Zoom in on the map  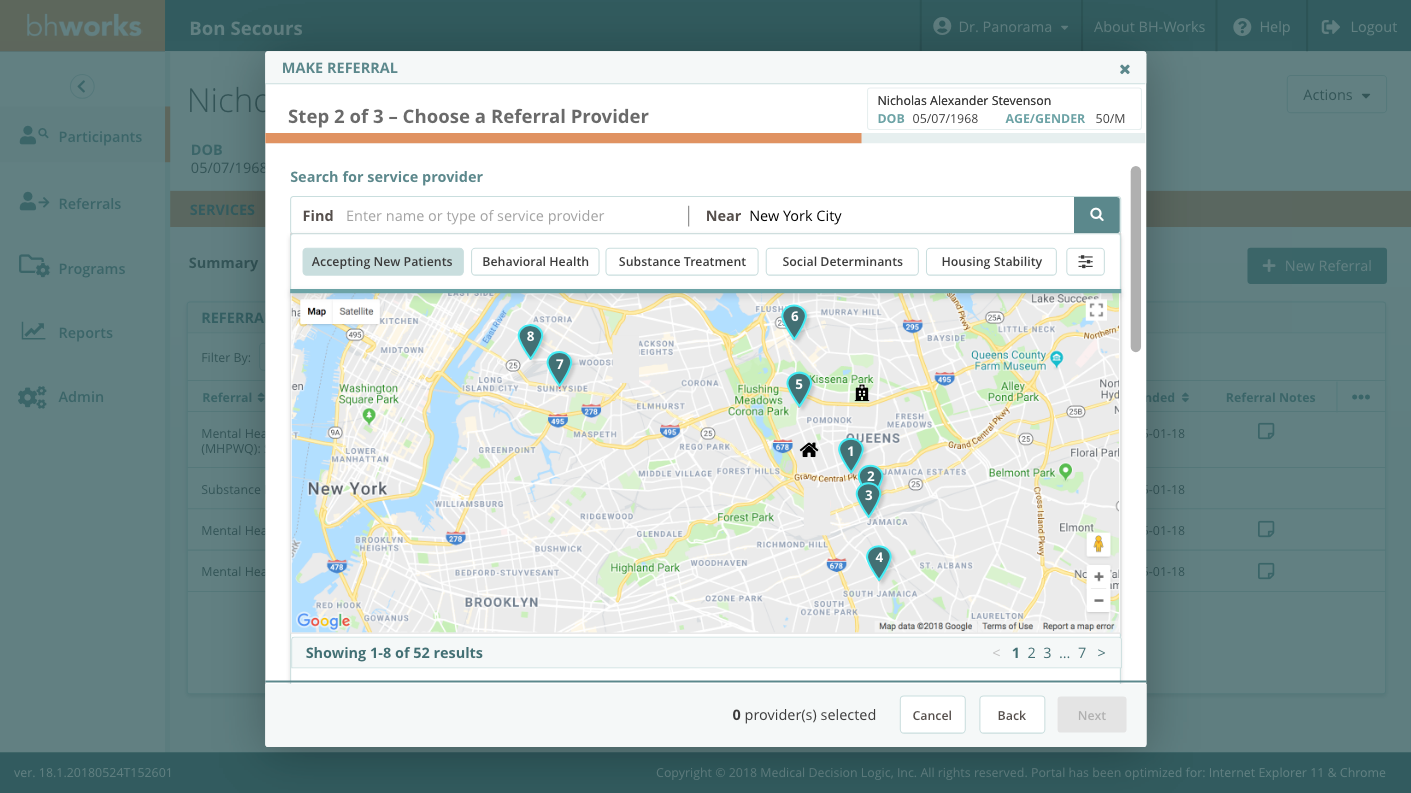point(1099,577)
